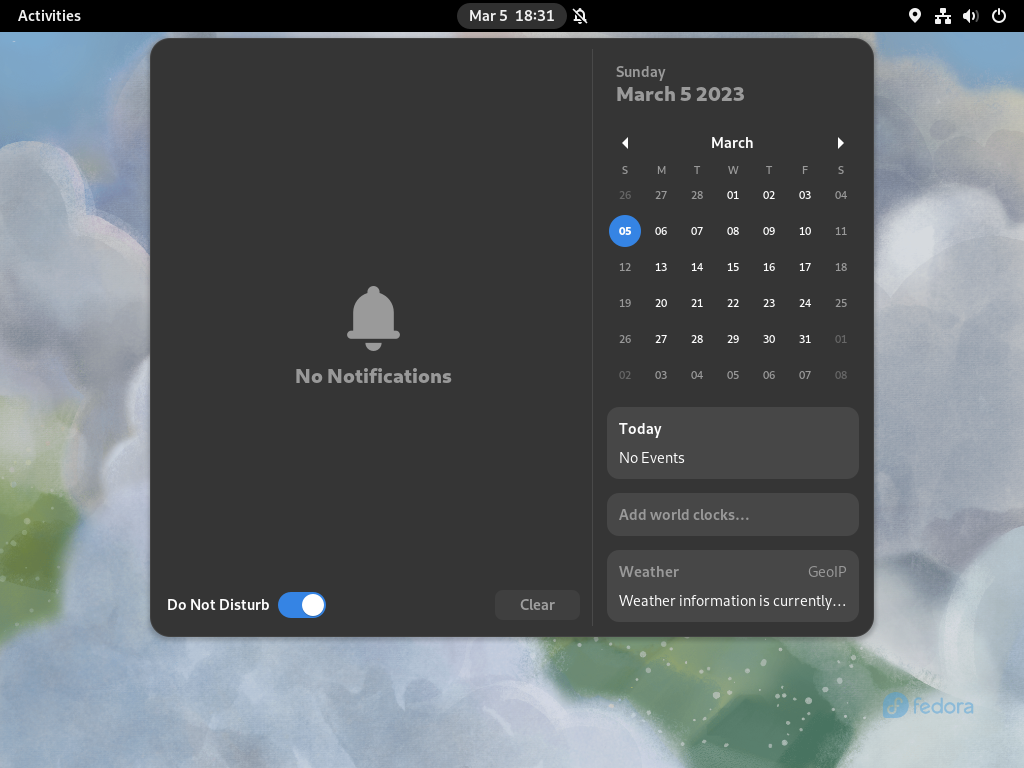
Task: Select Saturday March 18
Action: (840, 267)
